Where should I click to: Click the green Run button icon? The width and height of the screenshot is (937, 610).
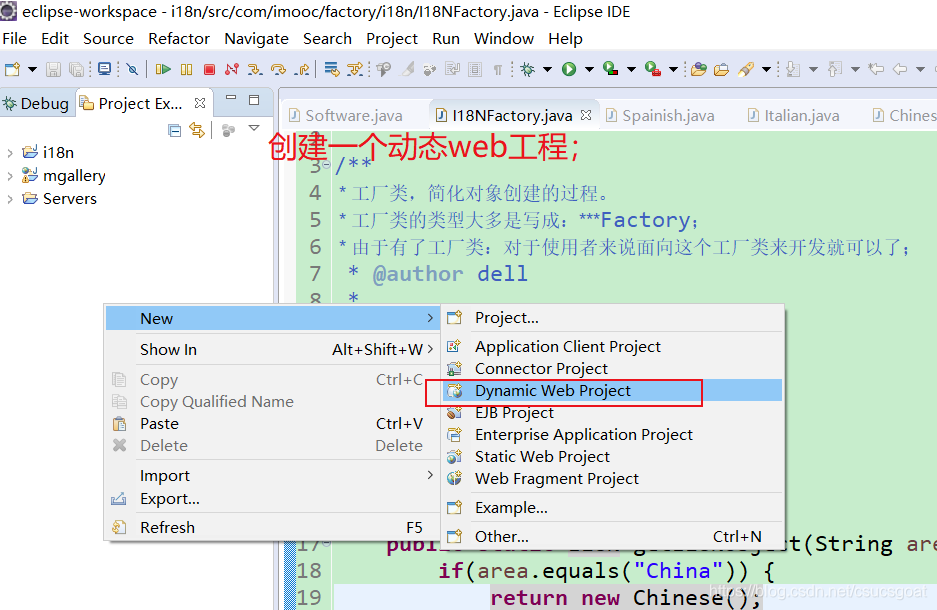[x=569, y=69]
